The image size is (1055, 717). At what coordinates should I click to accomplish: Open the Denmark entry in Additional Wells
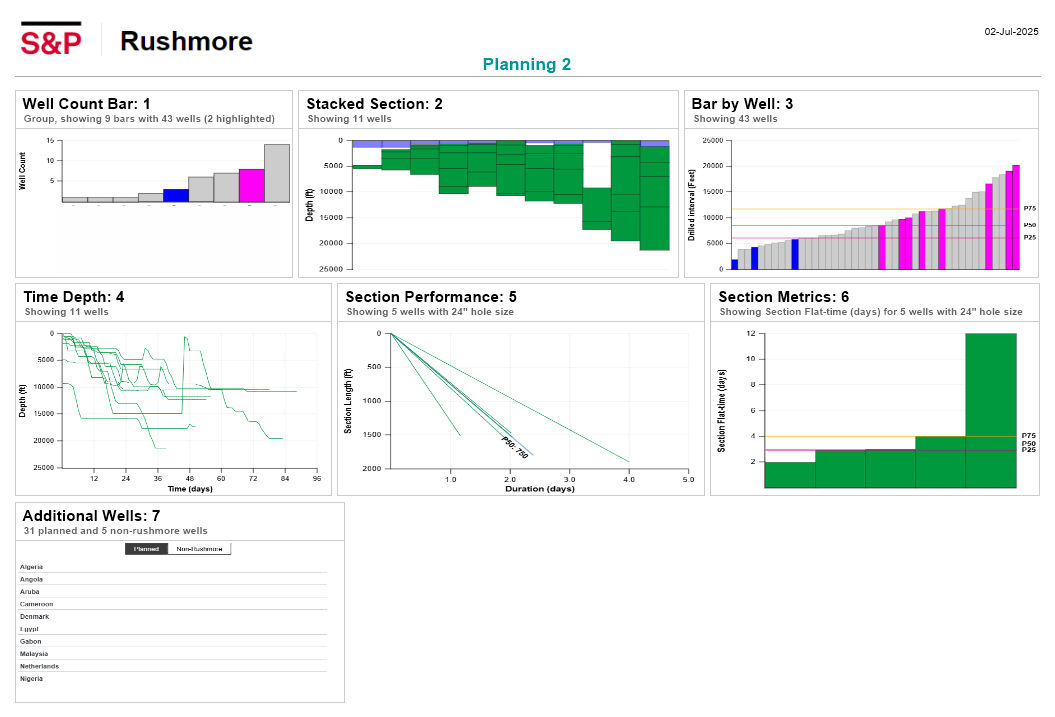tap(34, 617)
